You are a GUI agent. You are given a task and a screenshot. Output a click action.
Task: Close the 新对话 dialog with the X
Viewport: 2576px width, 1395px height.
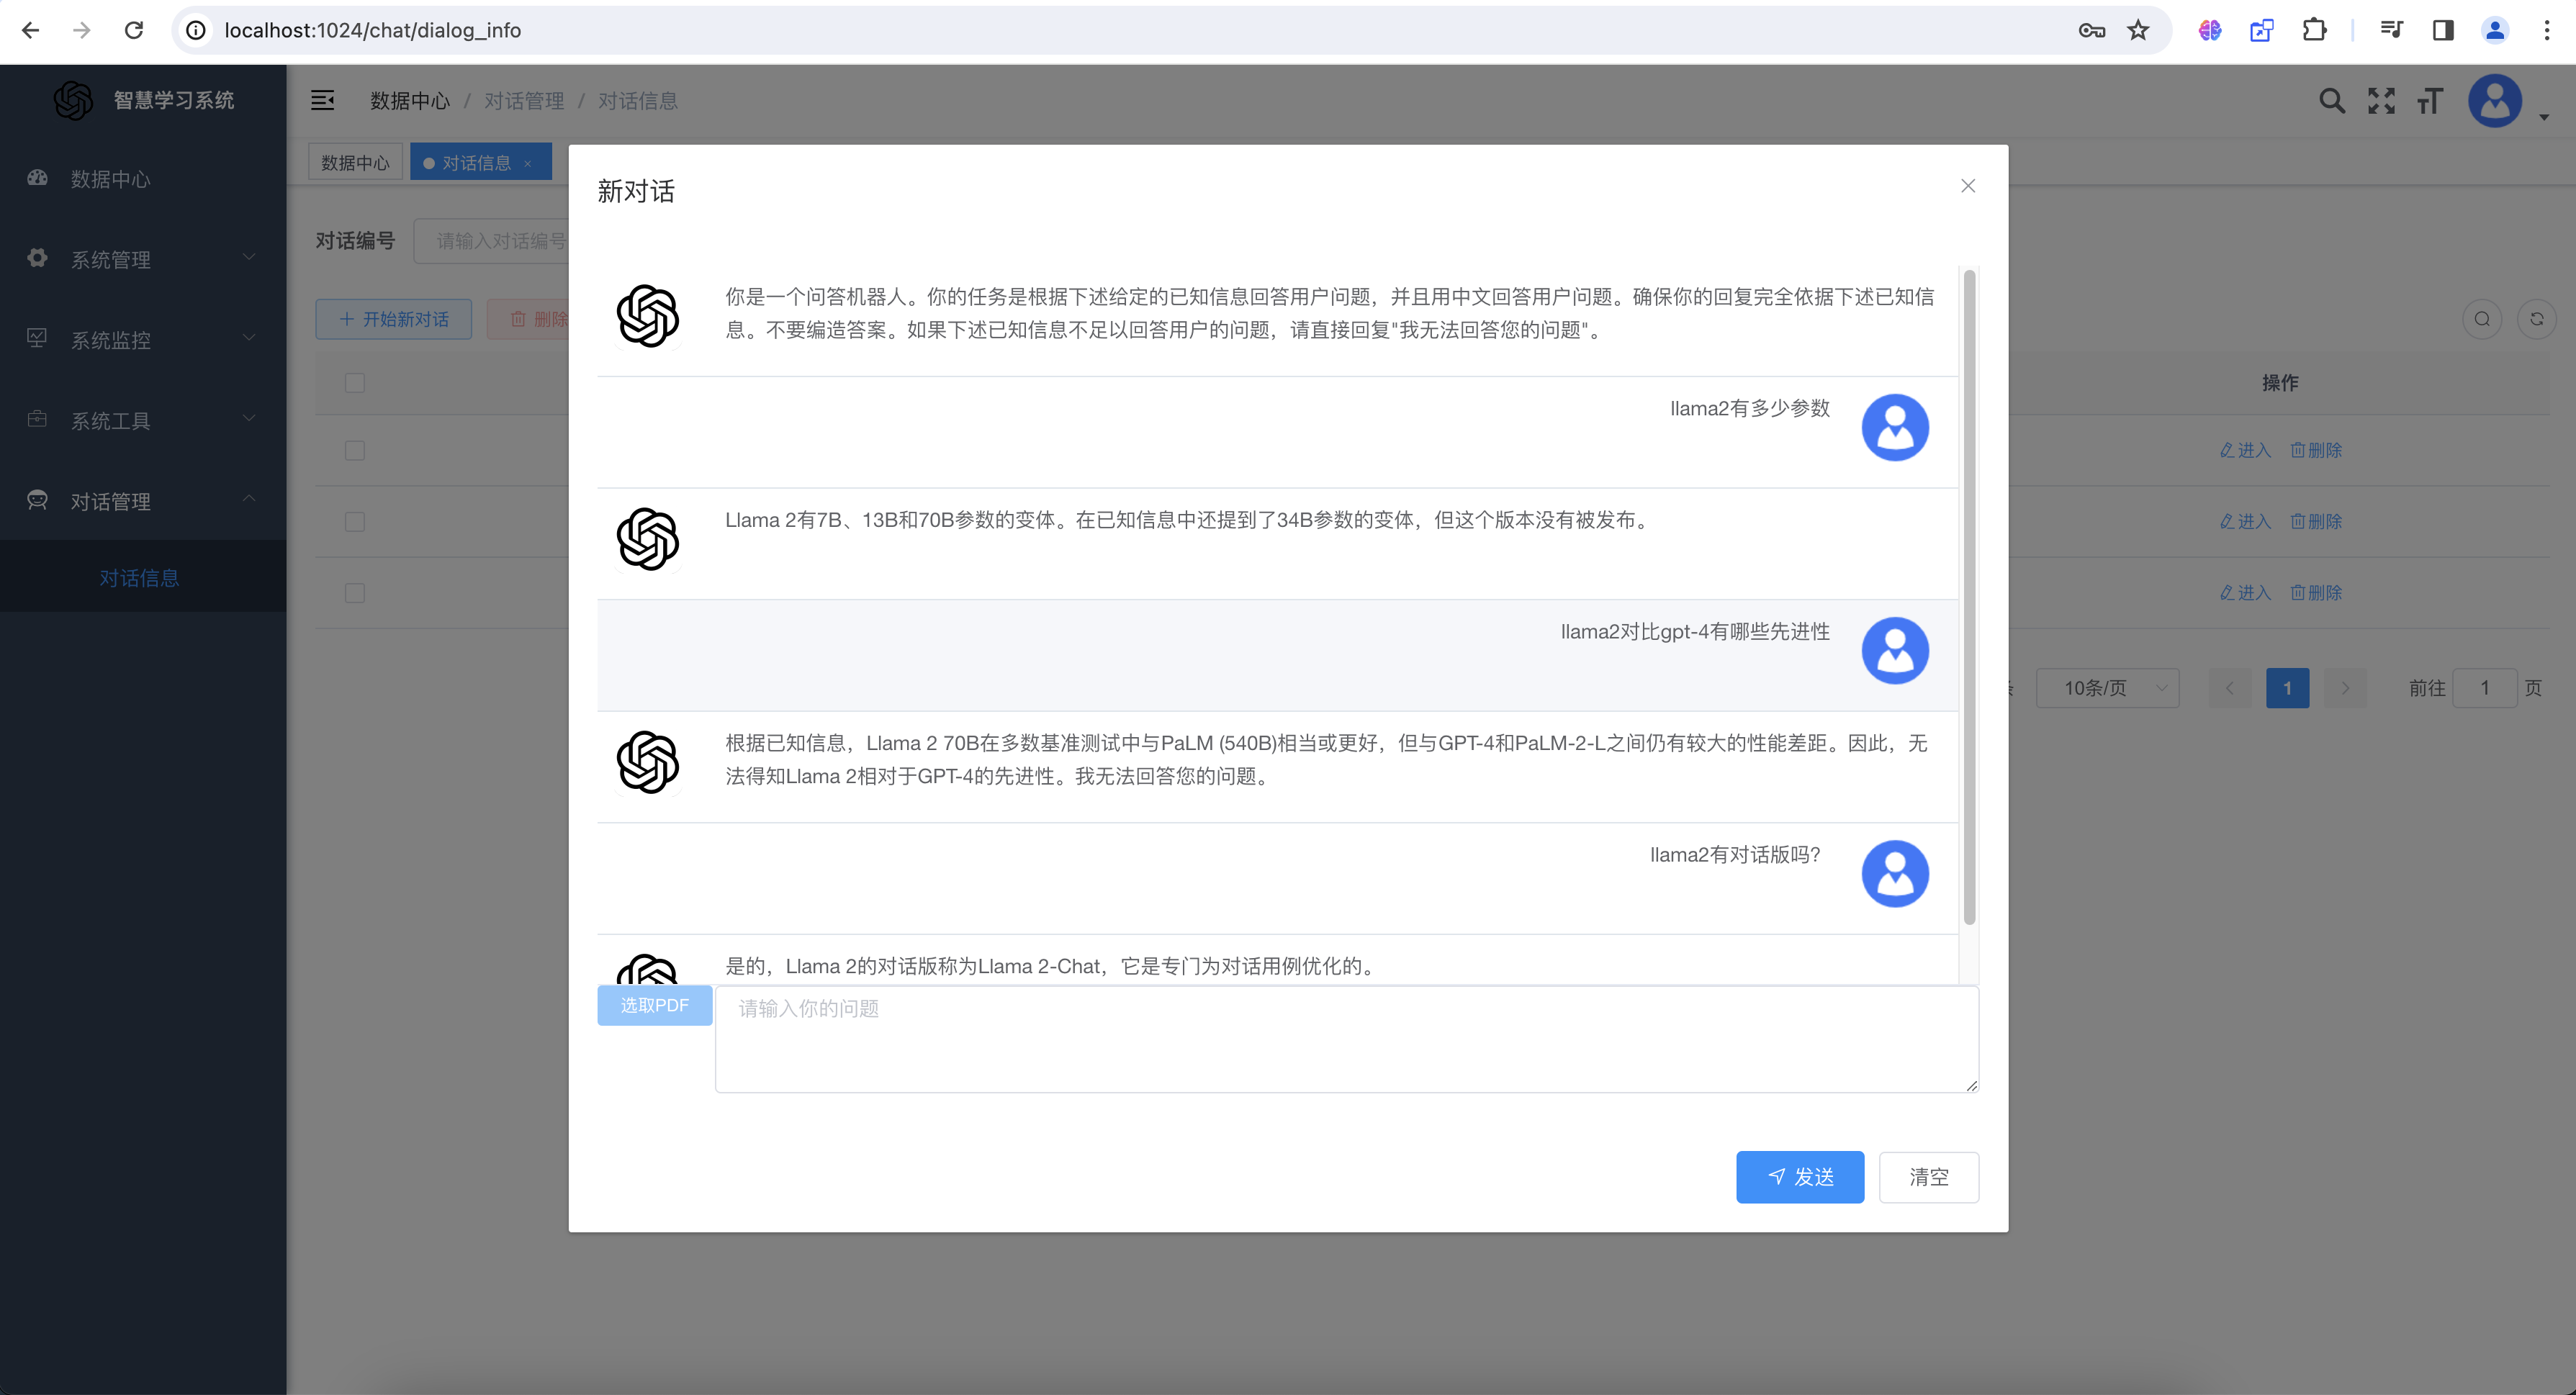click(x=1967, y=186)
